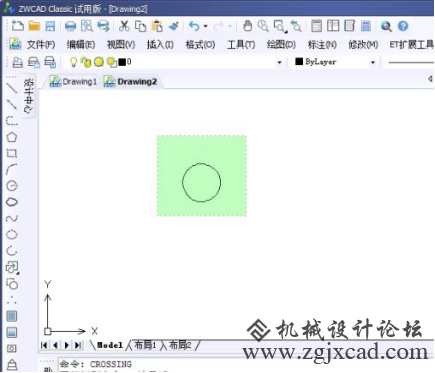The height and width of the screenshot is (373, 435).
Task: Select the Circle tool
Action: (x=12, y=186)
